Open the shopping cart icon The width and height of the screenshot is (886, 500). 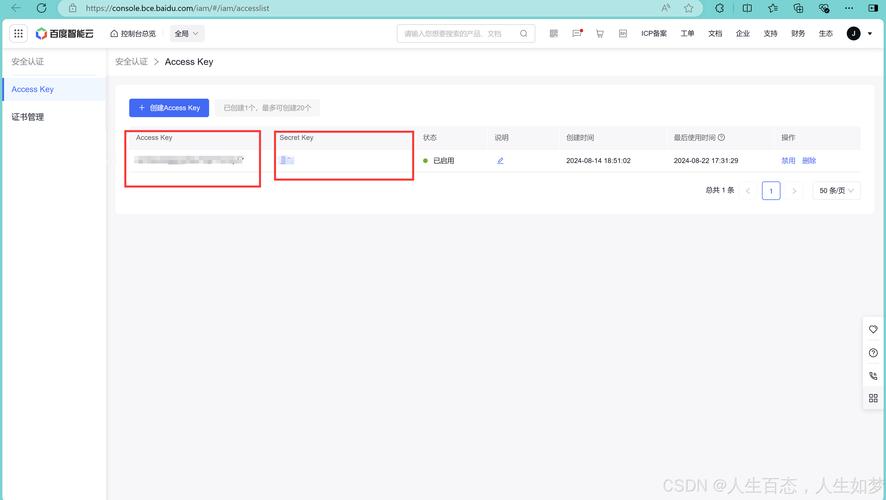[x=600, y=33]
